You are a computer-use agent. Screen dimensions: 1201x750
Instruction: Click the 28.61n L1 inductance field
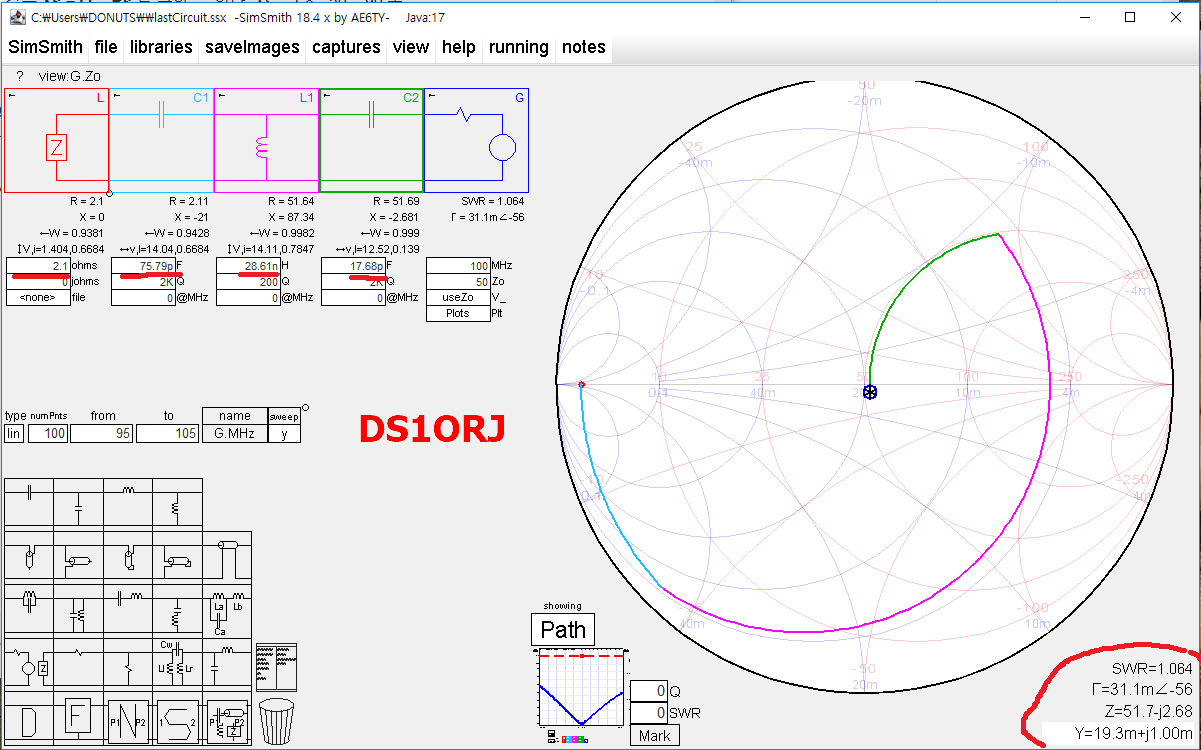[248, 266]
